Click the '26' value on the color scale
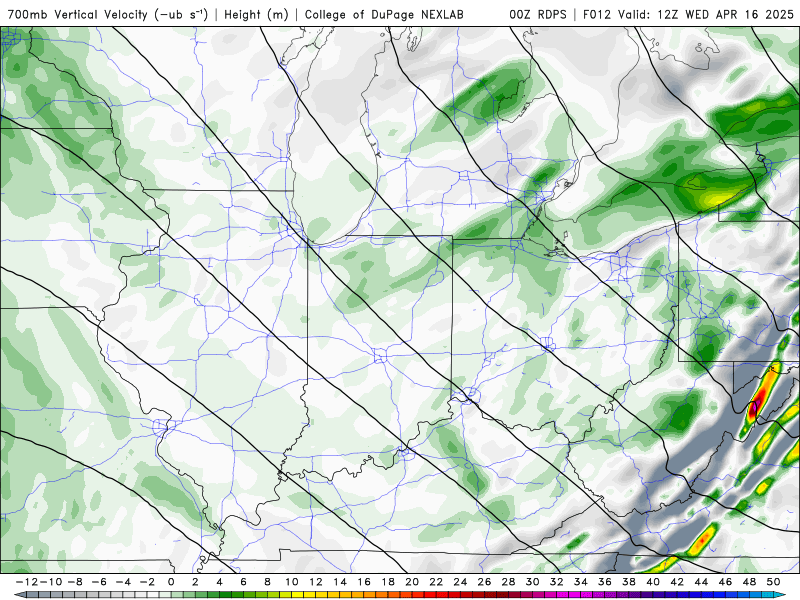The height and width of the screenshot is (600, 800). point(484,582)
